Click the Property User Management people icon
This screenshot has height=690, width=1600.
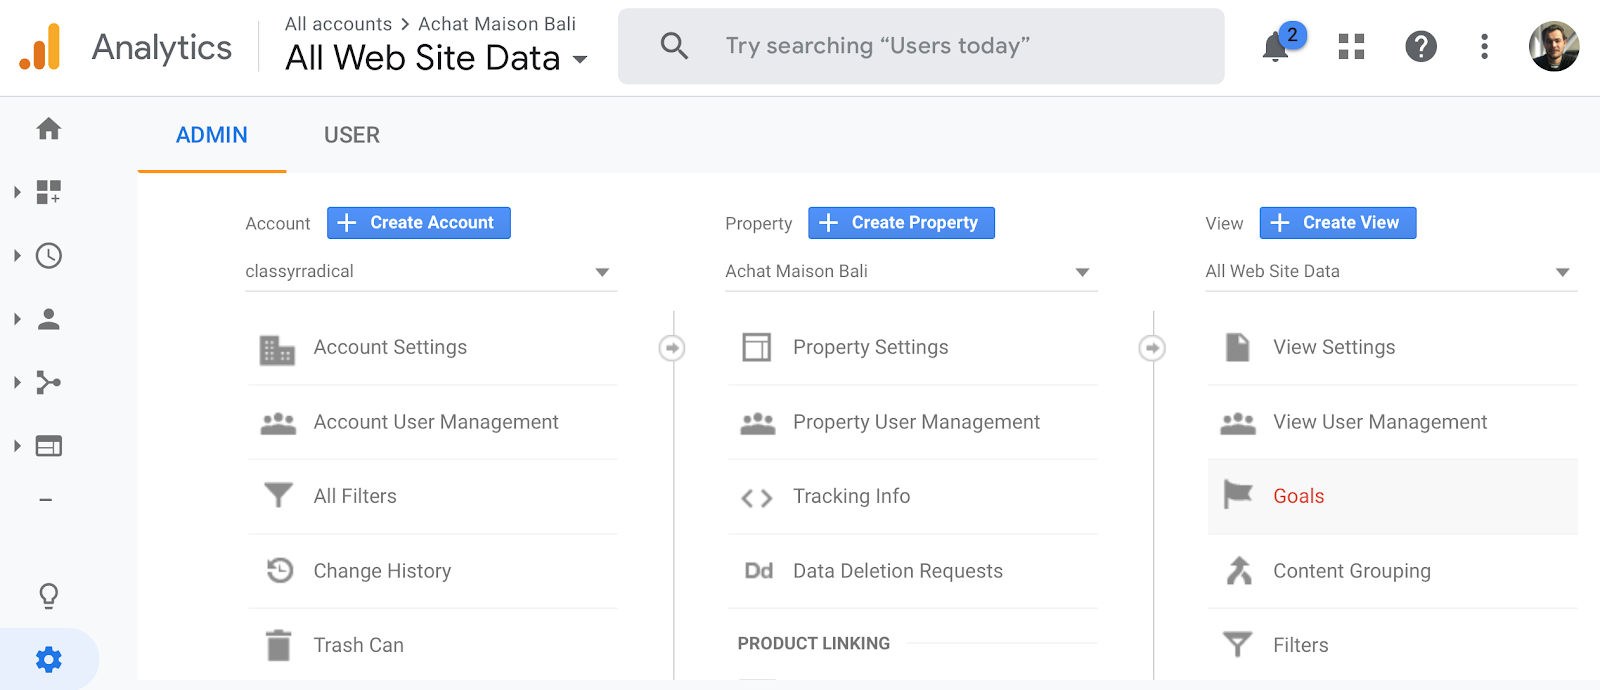[758, 423]
